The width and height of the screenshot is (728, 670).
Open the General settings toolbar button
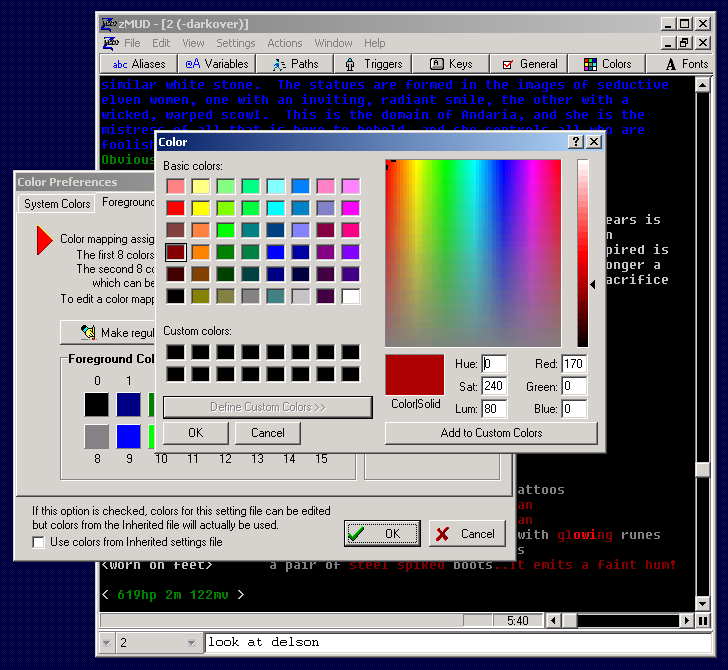click(529, 64)
